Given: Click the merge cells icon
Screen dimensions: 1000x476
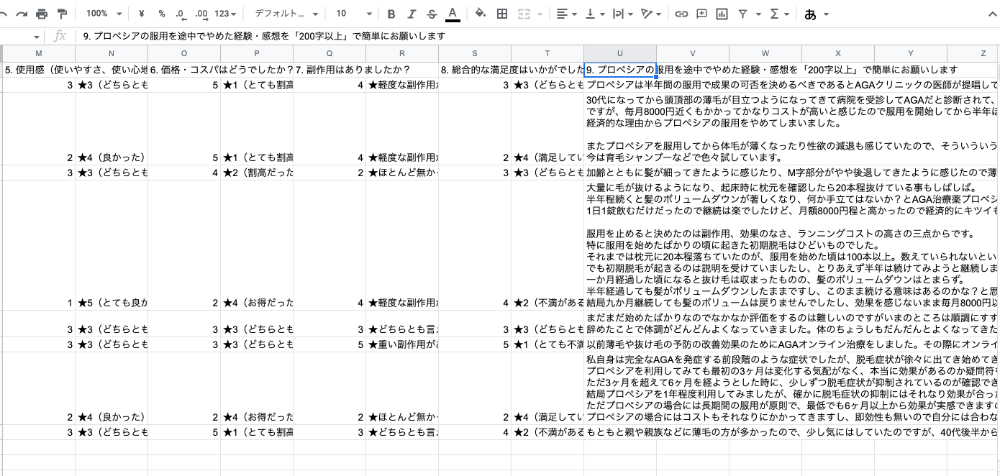Looking at the screenshot, I should (x=525, y=13).
